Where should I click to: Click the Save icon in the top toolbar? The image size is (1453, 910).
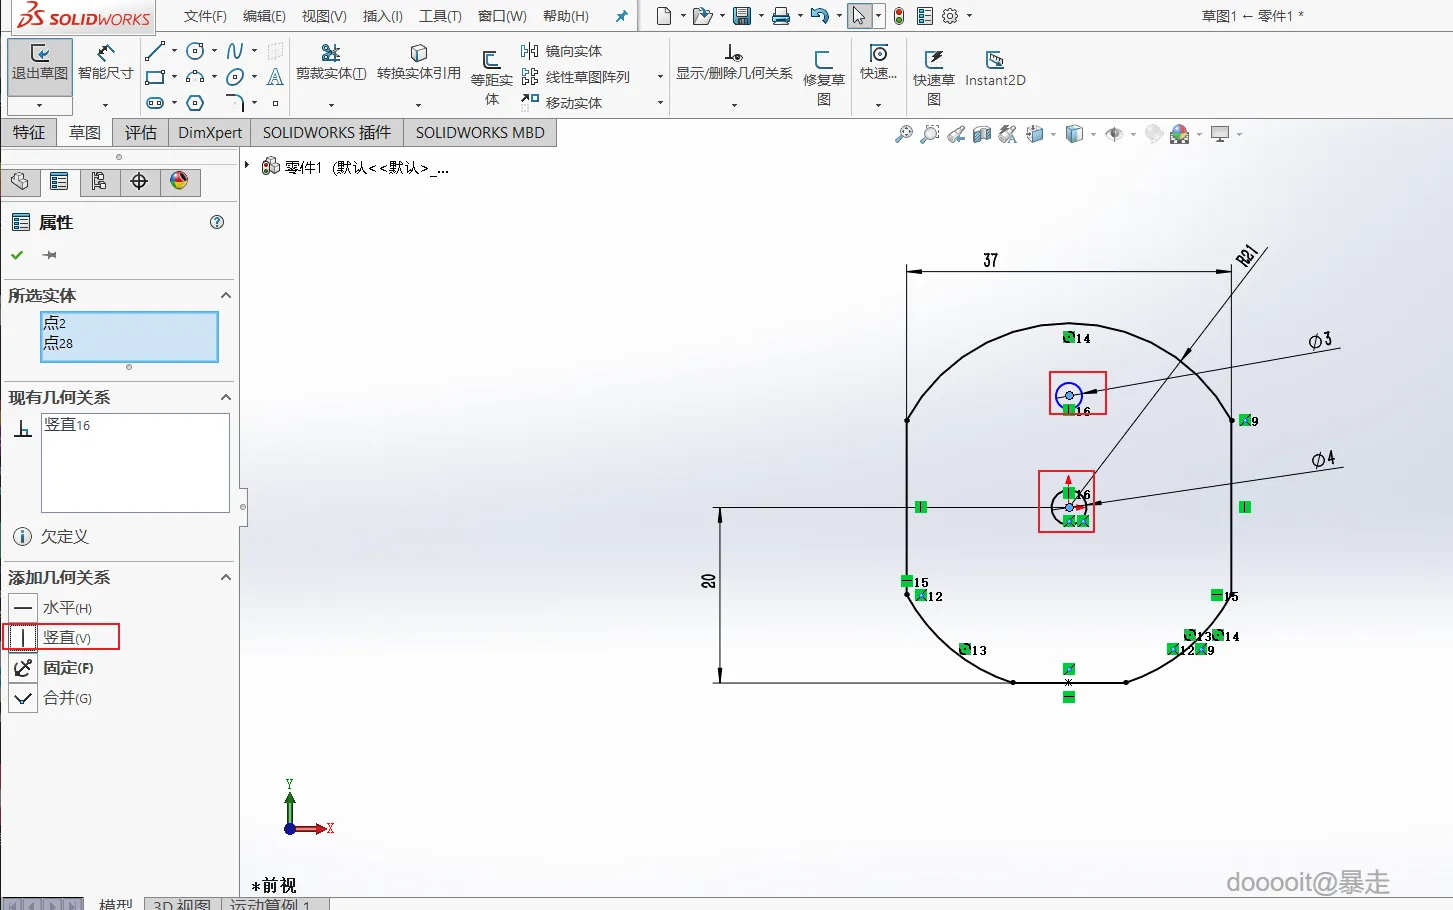pyautogui.click(x=741, y=16)
